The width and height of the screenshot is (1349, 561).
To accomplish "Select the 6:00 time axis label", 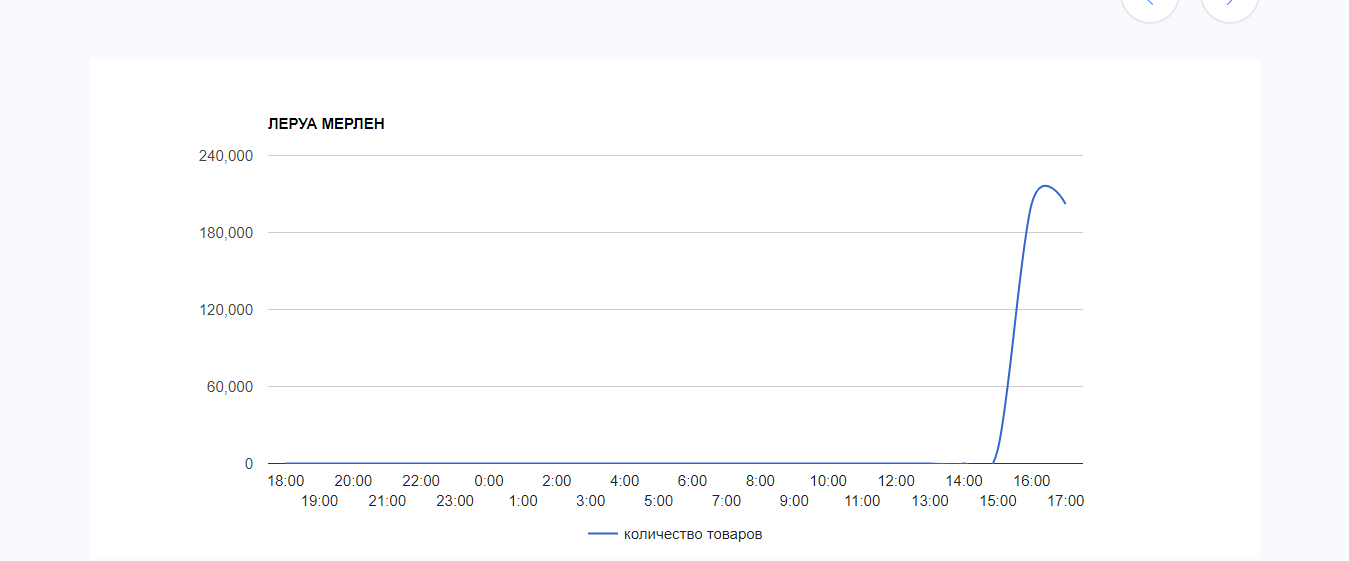I will (692, 481).
